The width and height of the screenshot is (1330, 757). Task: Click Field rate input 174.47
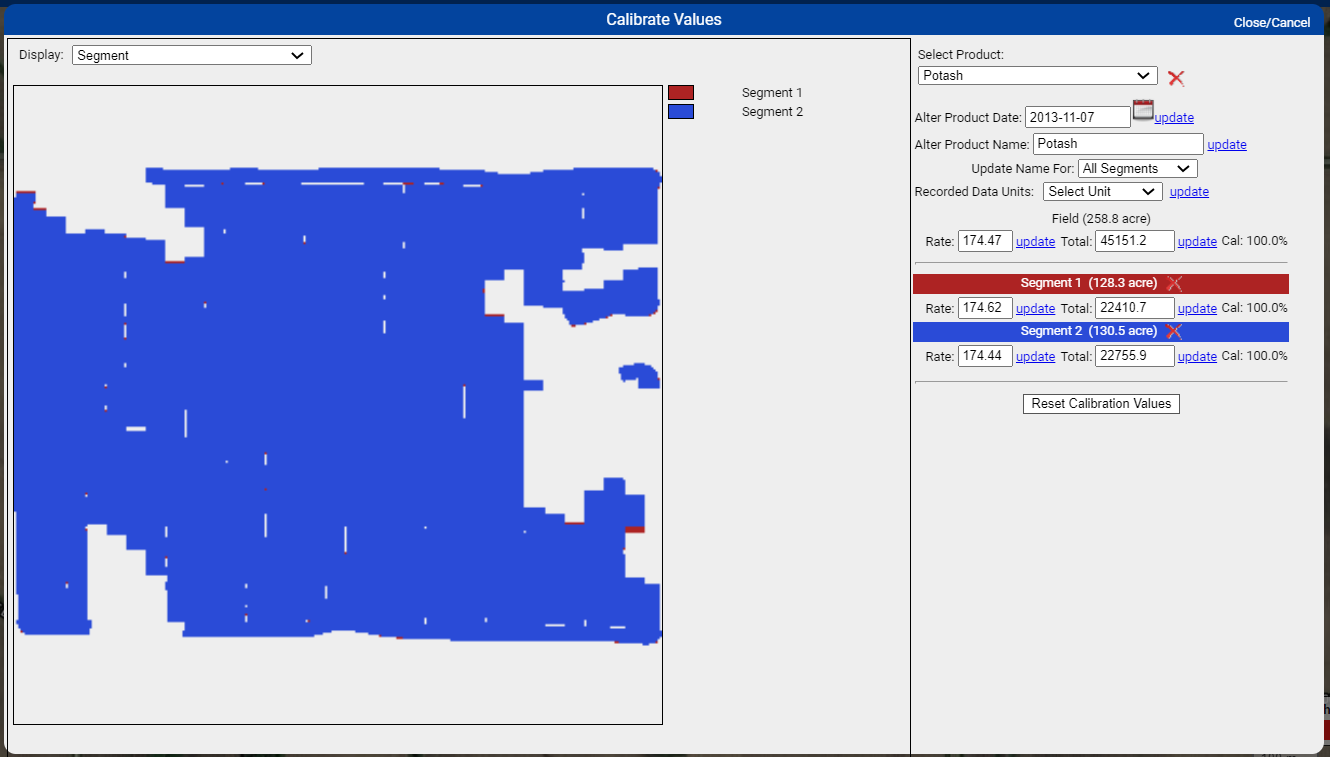985,241
